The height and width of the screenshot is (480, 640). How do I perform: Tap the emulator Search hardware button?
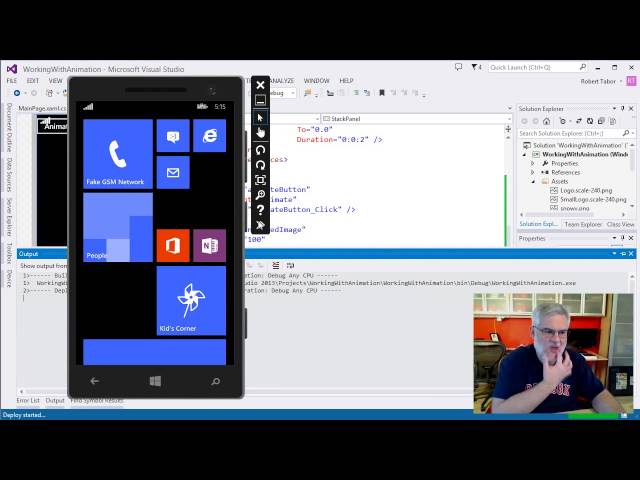coord(216,381)
